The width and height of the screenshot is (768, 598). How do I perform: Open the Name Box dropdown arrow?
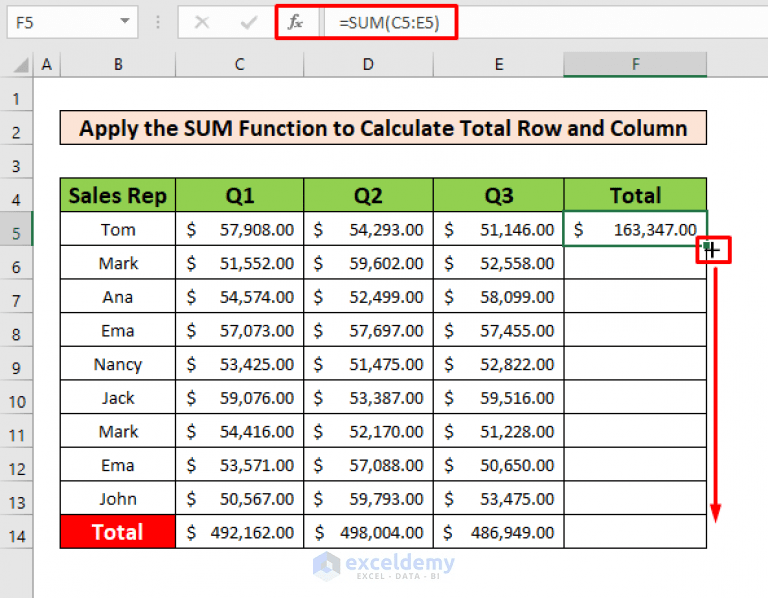(x=125, y=21)
